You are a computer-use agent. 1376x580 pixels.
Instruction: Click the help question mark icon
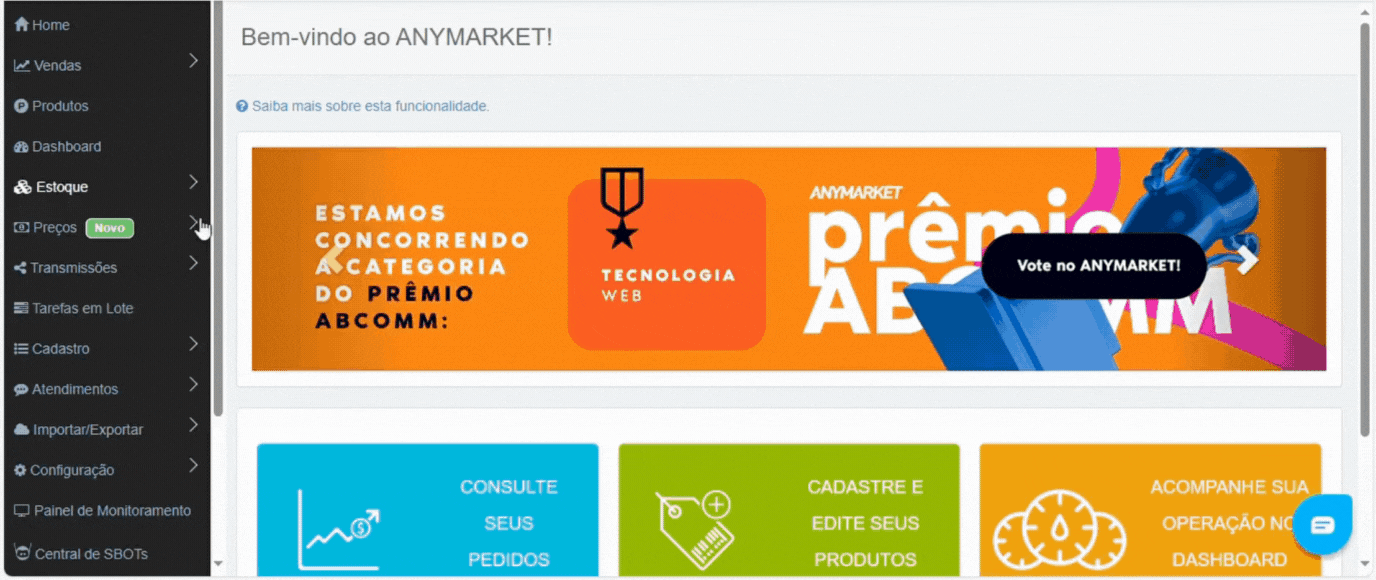(242, 106)
